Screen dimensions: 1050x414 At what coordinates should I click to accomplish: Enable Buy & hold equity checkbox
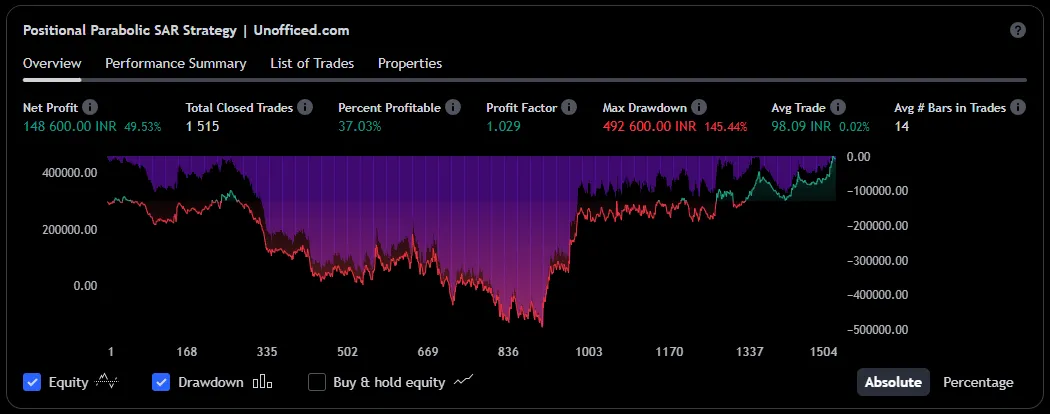point(317,382)
